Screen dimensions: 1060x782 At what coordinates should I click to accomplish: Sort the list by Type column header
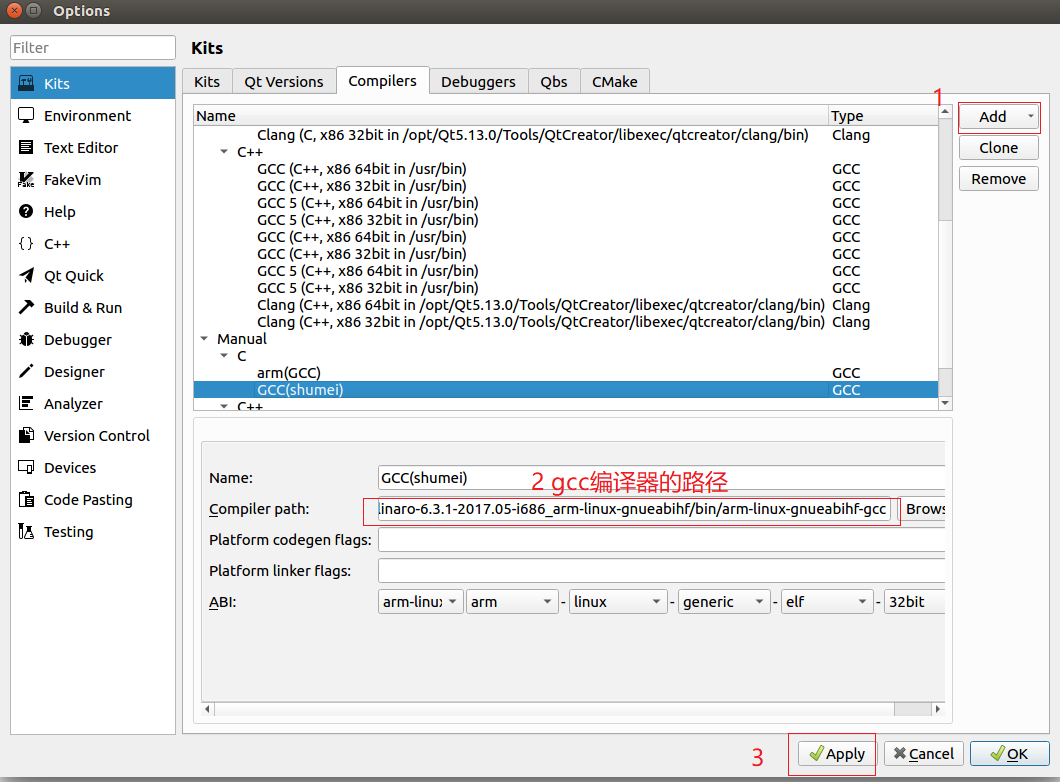(x=883, y=116)
